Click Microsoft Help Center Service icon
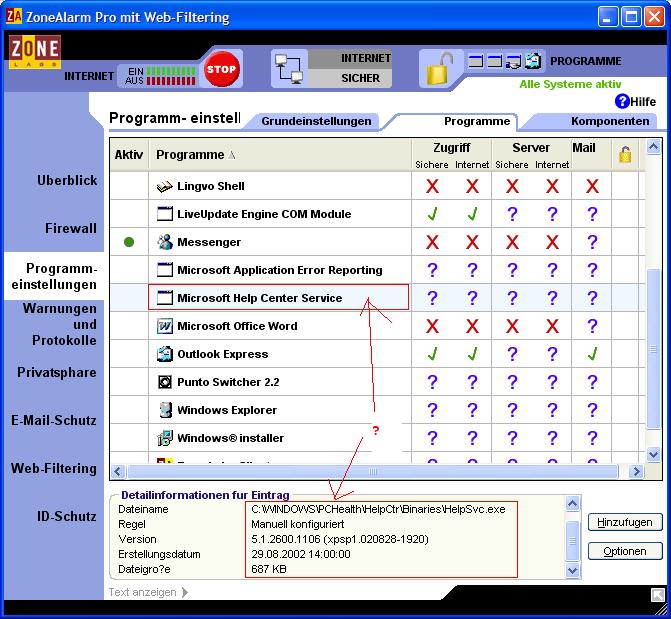This screenshot has width=671, height=619. pos(164,298)
